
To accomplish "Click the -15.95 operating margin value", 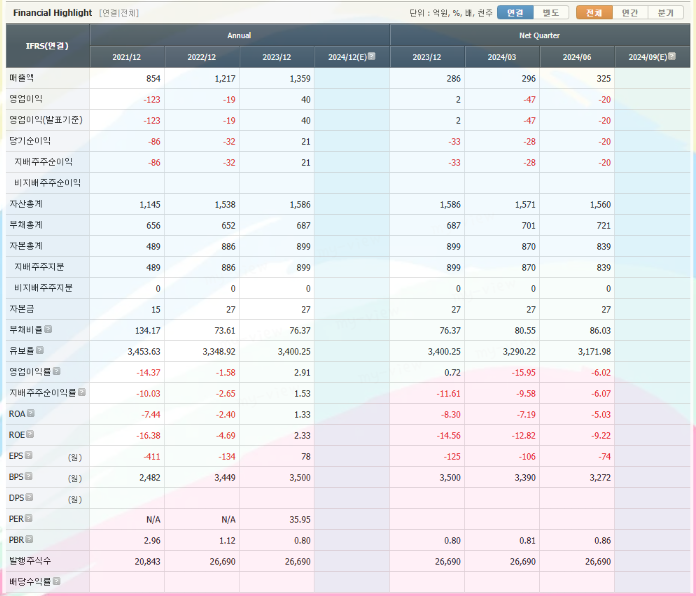I will [524, 372].
